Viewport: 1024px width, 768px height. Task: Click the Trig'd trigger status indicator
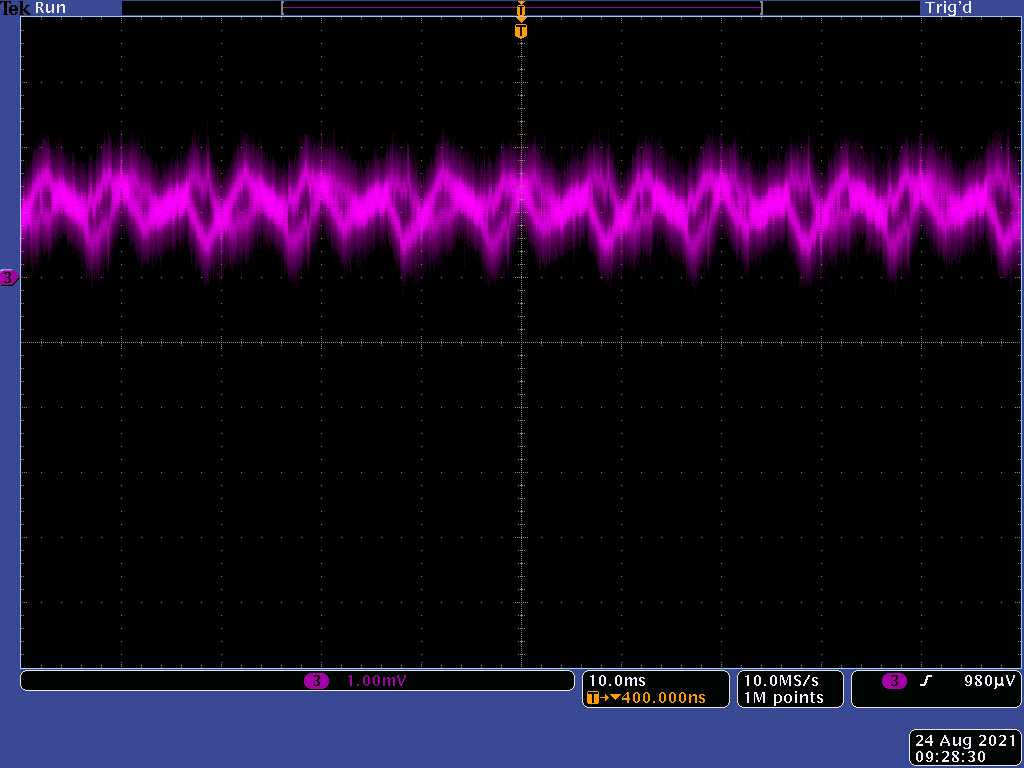coord(949,8)
